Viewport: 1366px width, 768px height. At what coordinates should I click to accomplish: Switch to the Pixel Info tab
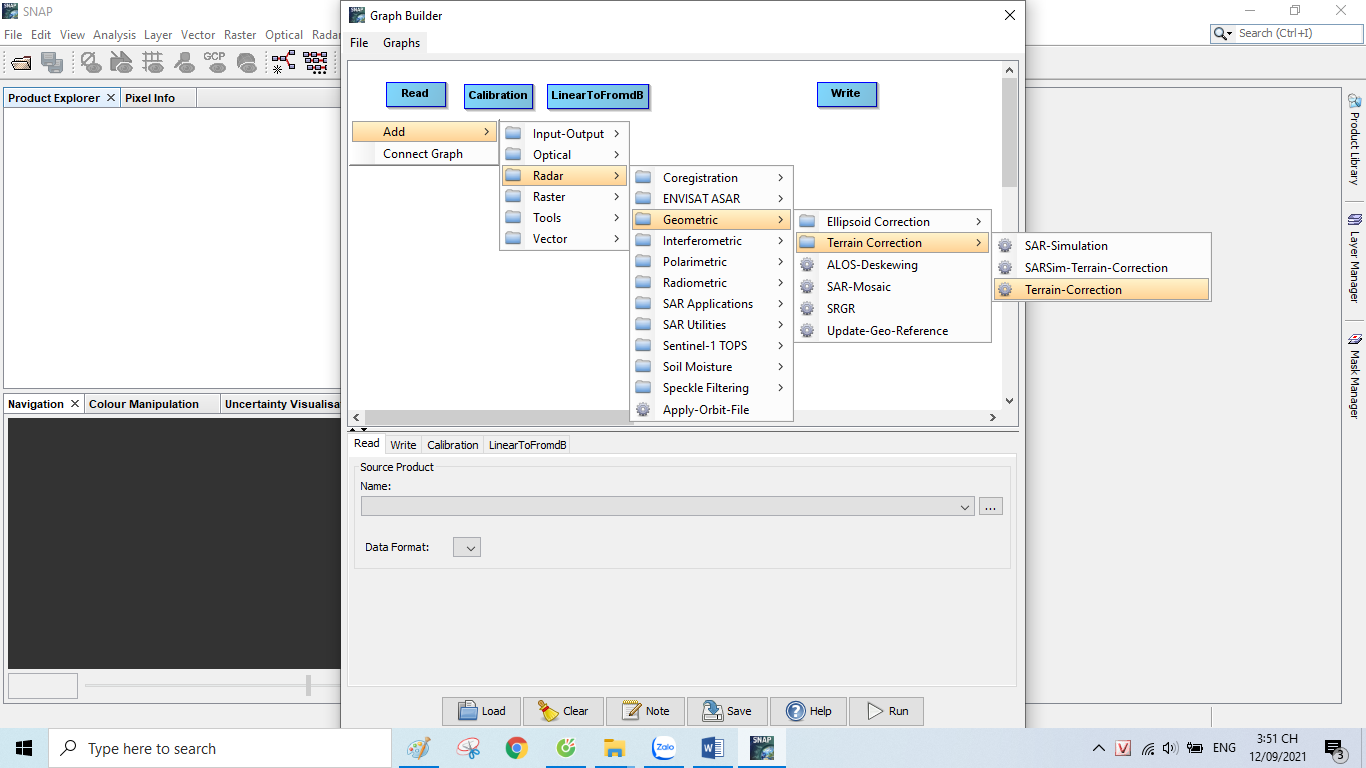coord(150,98)
